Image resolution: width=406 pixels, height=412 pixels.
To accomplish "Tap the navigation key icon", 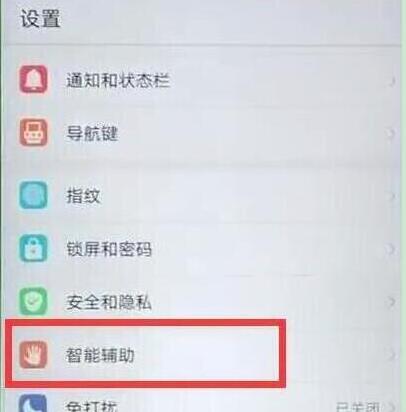I will (x=33, y=133).
